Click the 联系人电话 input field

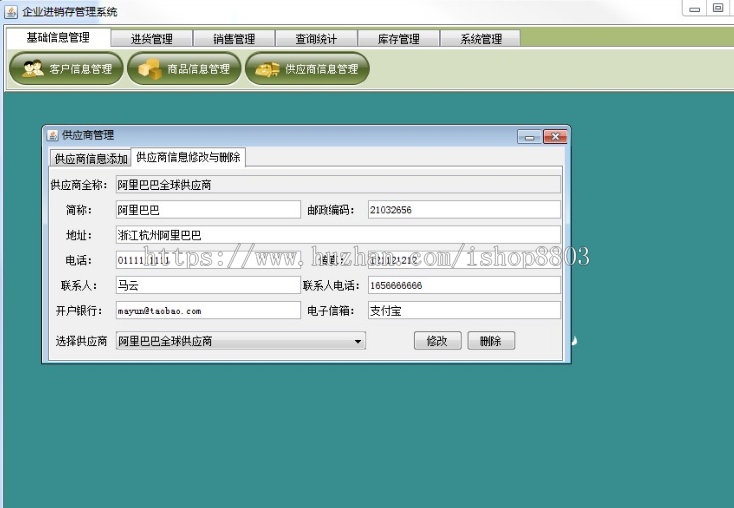tap(464, 285)
